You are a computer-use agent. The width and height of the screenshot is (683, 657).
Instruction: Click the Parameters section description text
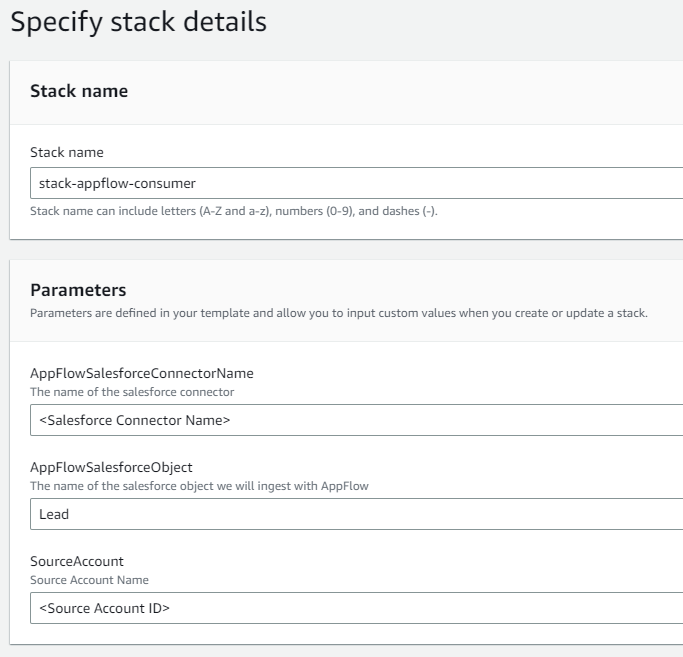pyautogui.click(x=339, y=313)
